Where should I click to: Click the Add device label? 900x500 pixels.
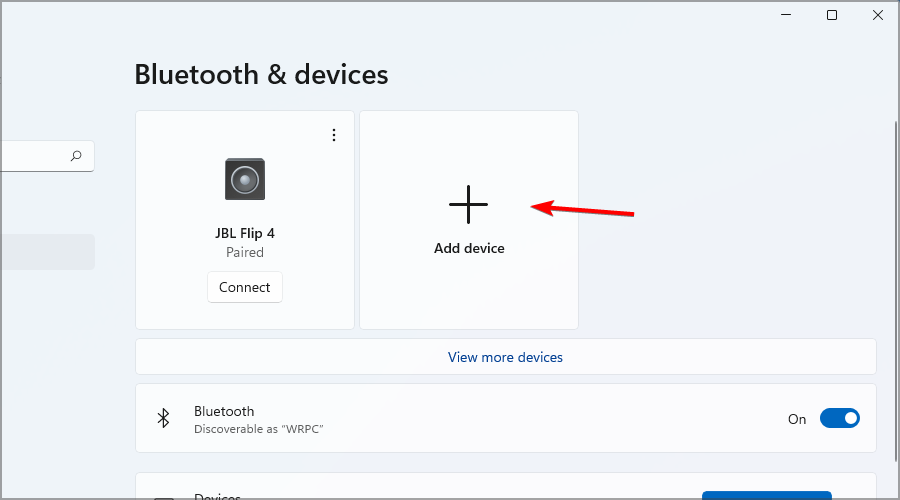[x=469, y=248]
